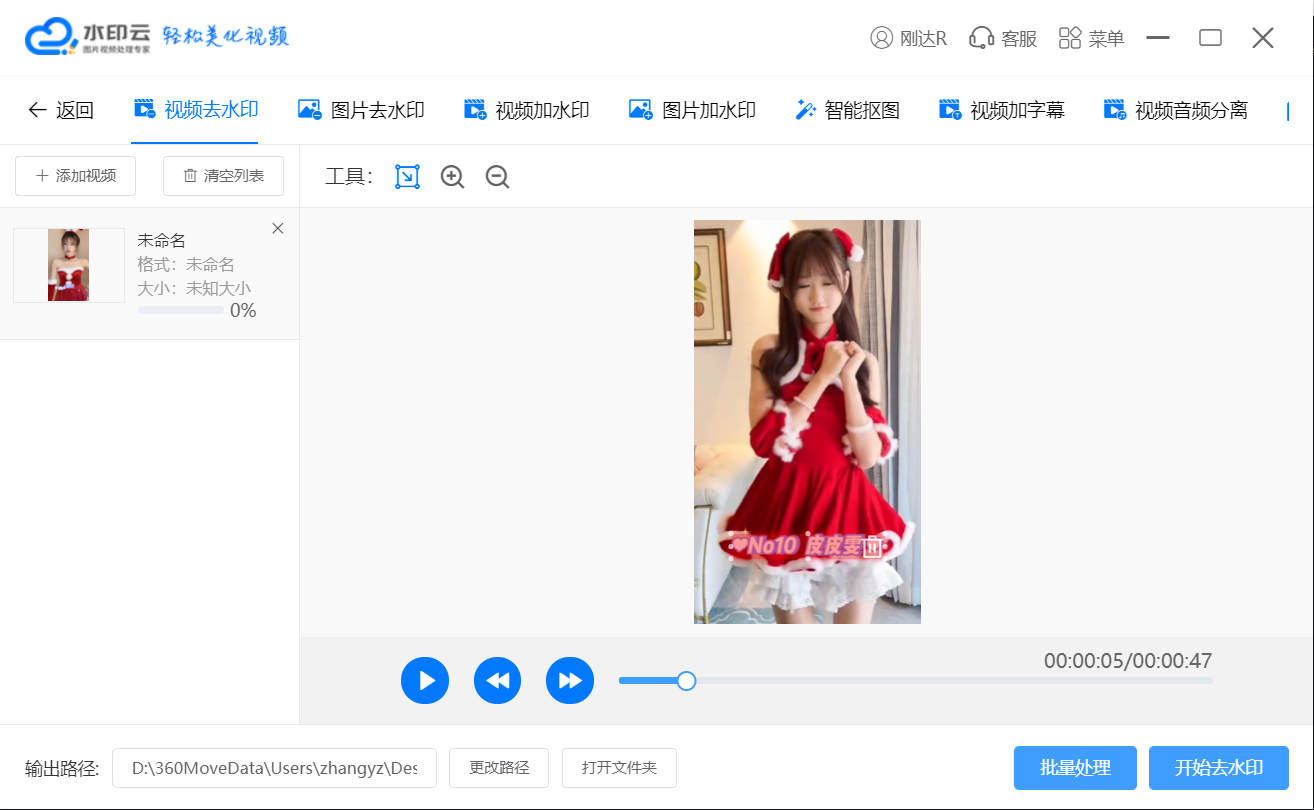Click 添加视频 button
The width and height of the screenshot is (1314, 810).
[x=76, y=176]
